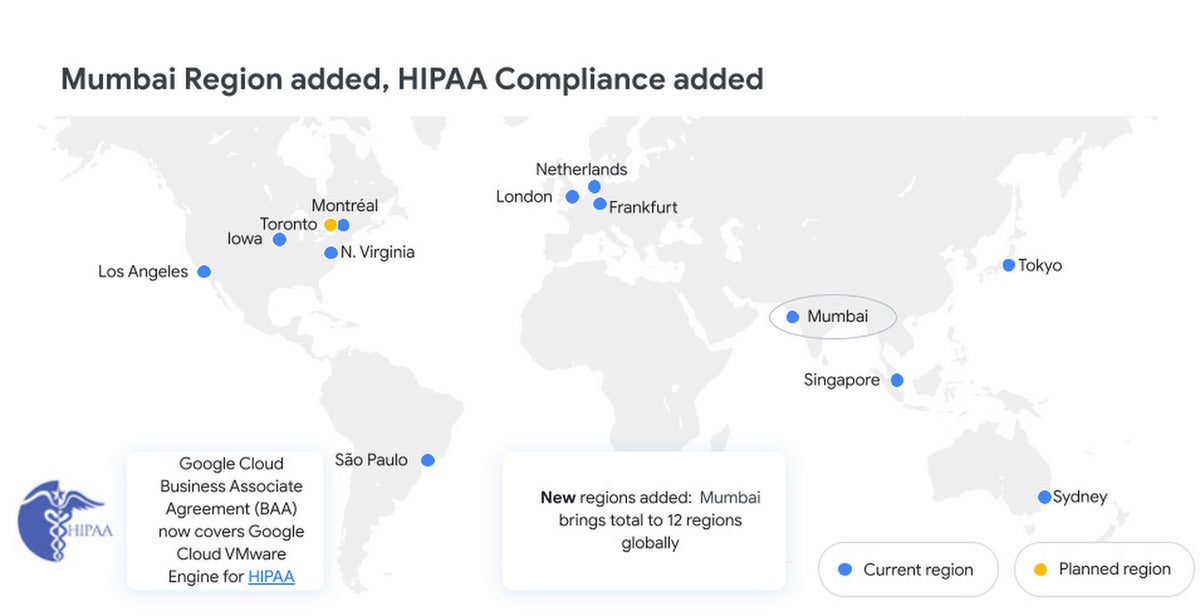Click the N. Virginia region dot
This screenshot has width=1200, height=616.
click(x=330, y=253)
